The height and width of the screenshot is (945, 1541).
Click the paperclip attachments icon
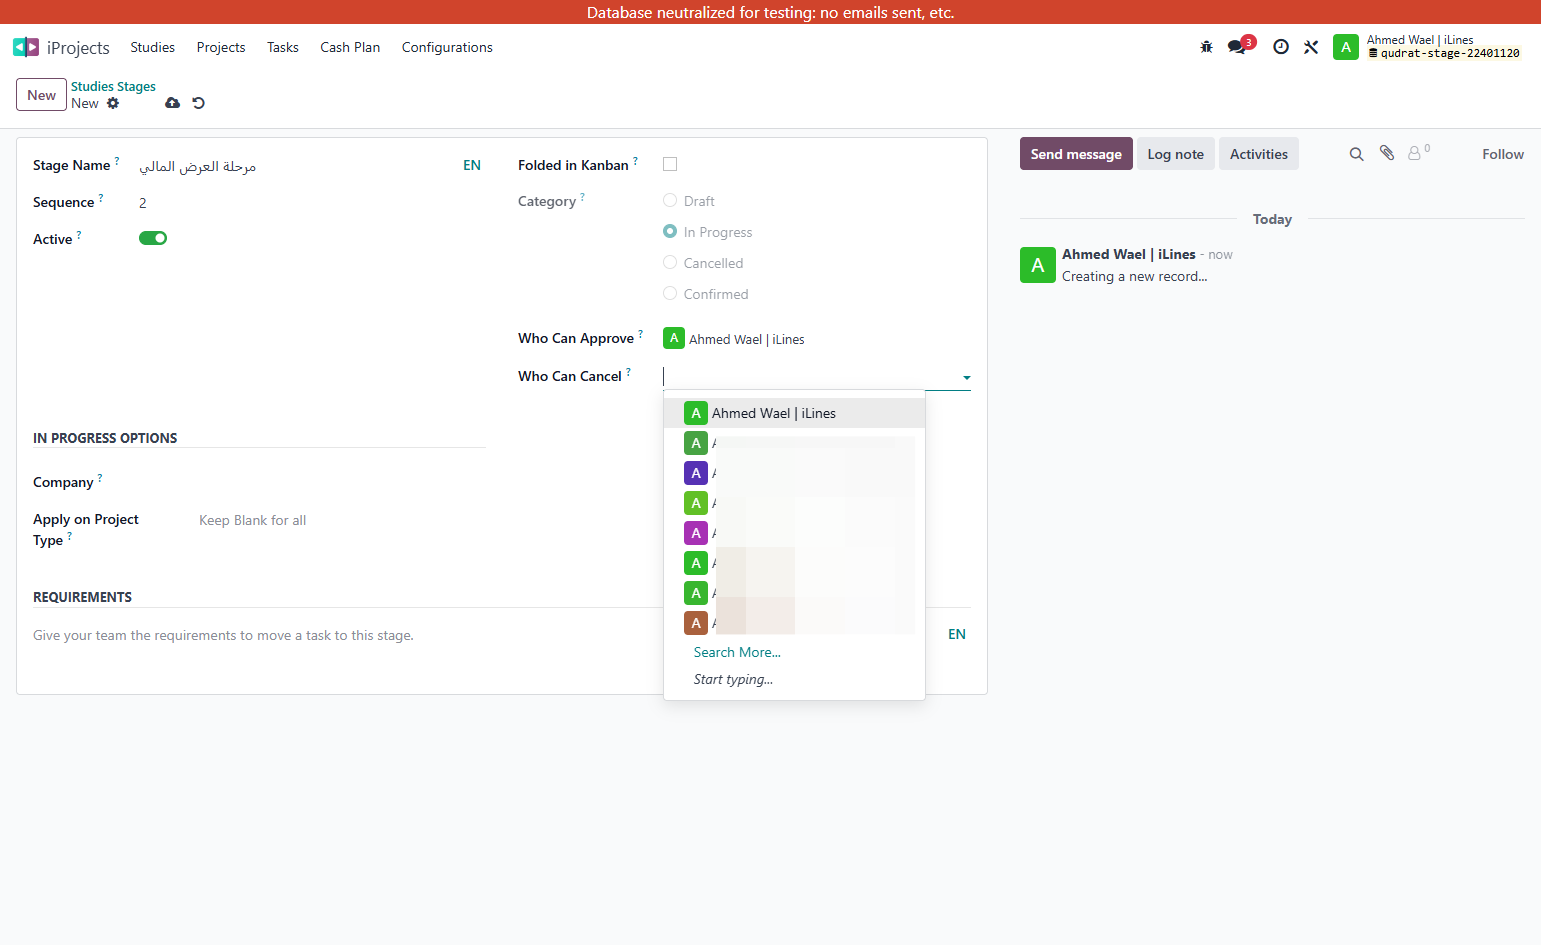tap(1387, 153)
